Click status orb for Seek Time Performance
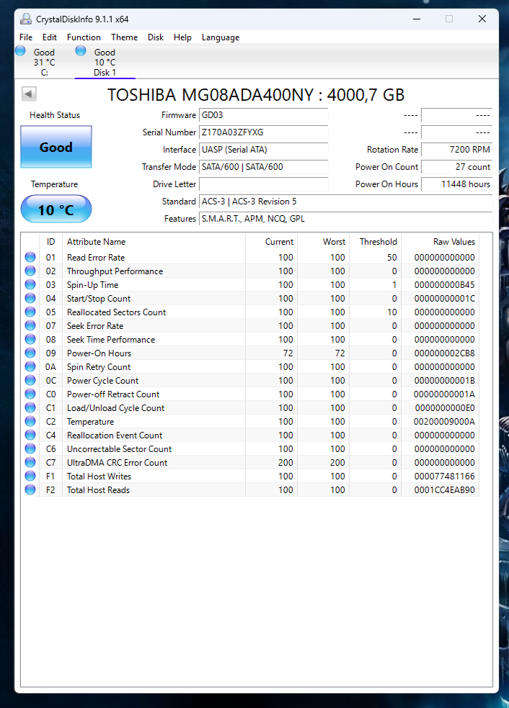This screenshot has width=509, height=708. point(30,340)
